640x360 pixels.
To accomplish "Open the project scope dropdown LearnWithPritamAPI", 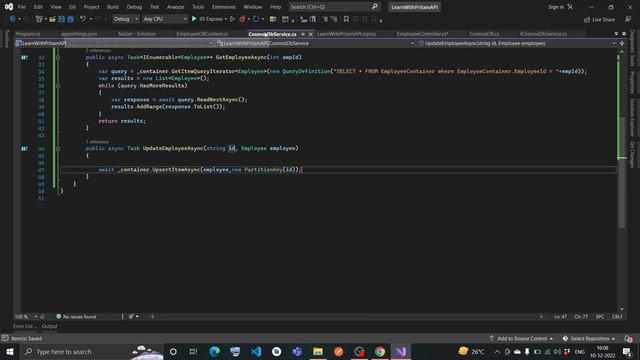I will 114,43.
